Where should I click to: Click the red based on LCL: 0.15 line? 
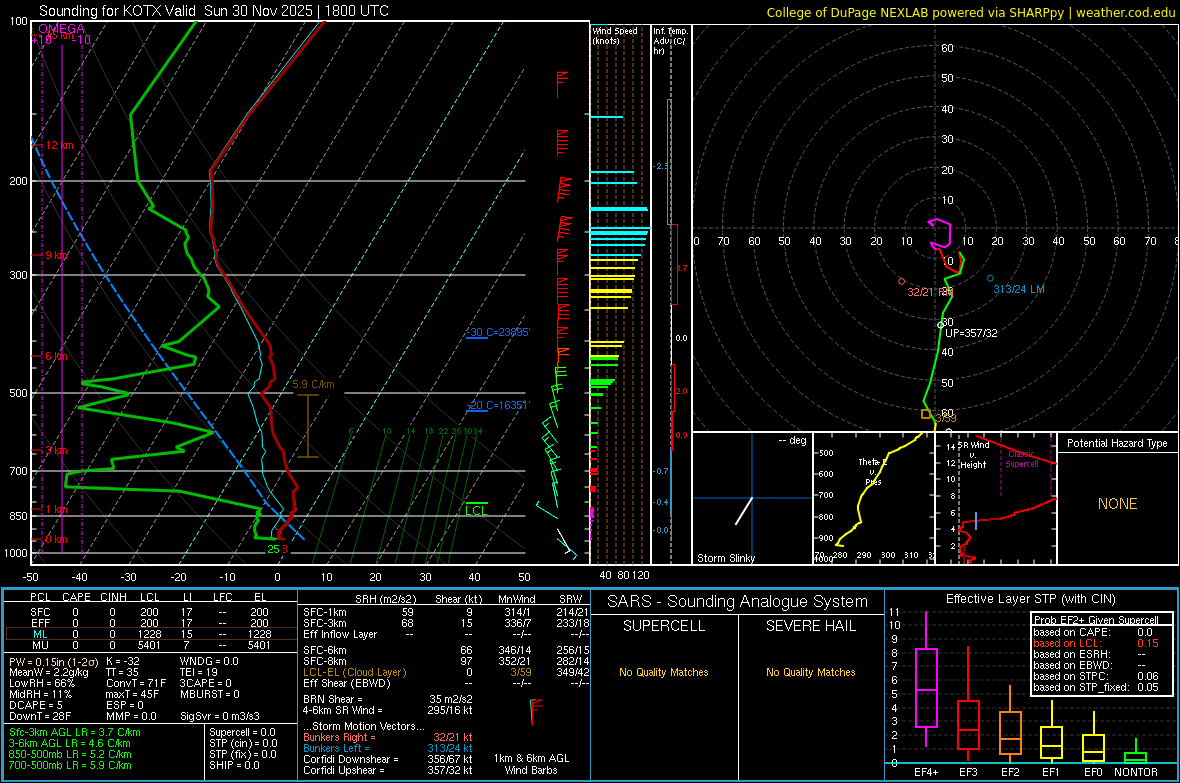click(1096, 643)
